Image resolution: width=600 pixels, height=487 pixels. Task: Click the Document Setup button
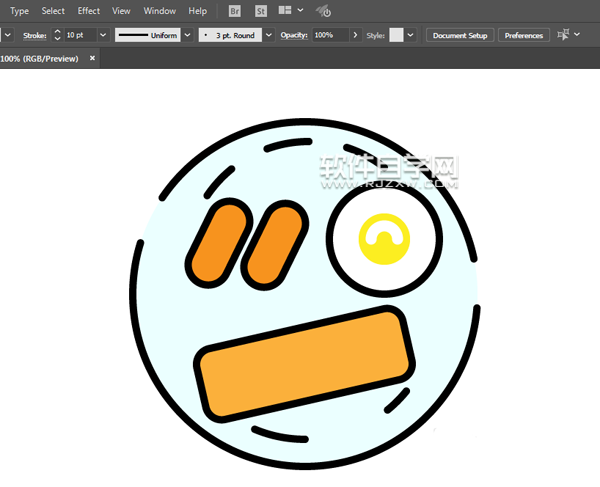460,35
